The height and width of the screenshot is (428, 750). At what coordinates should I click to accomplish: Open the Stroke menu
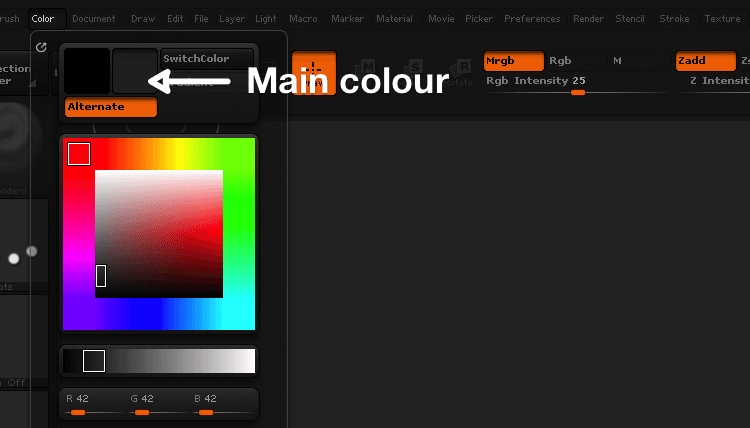[x=674, y=18]
